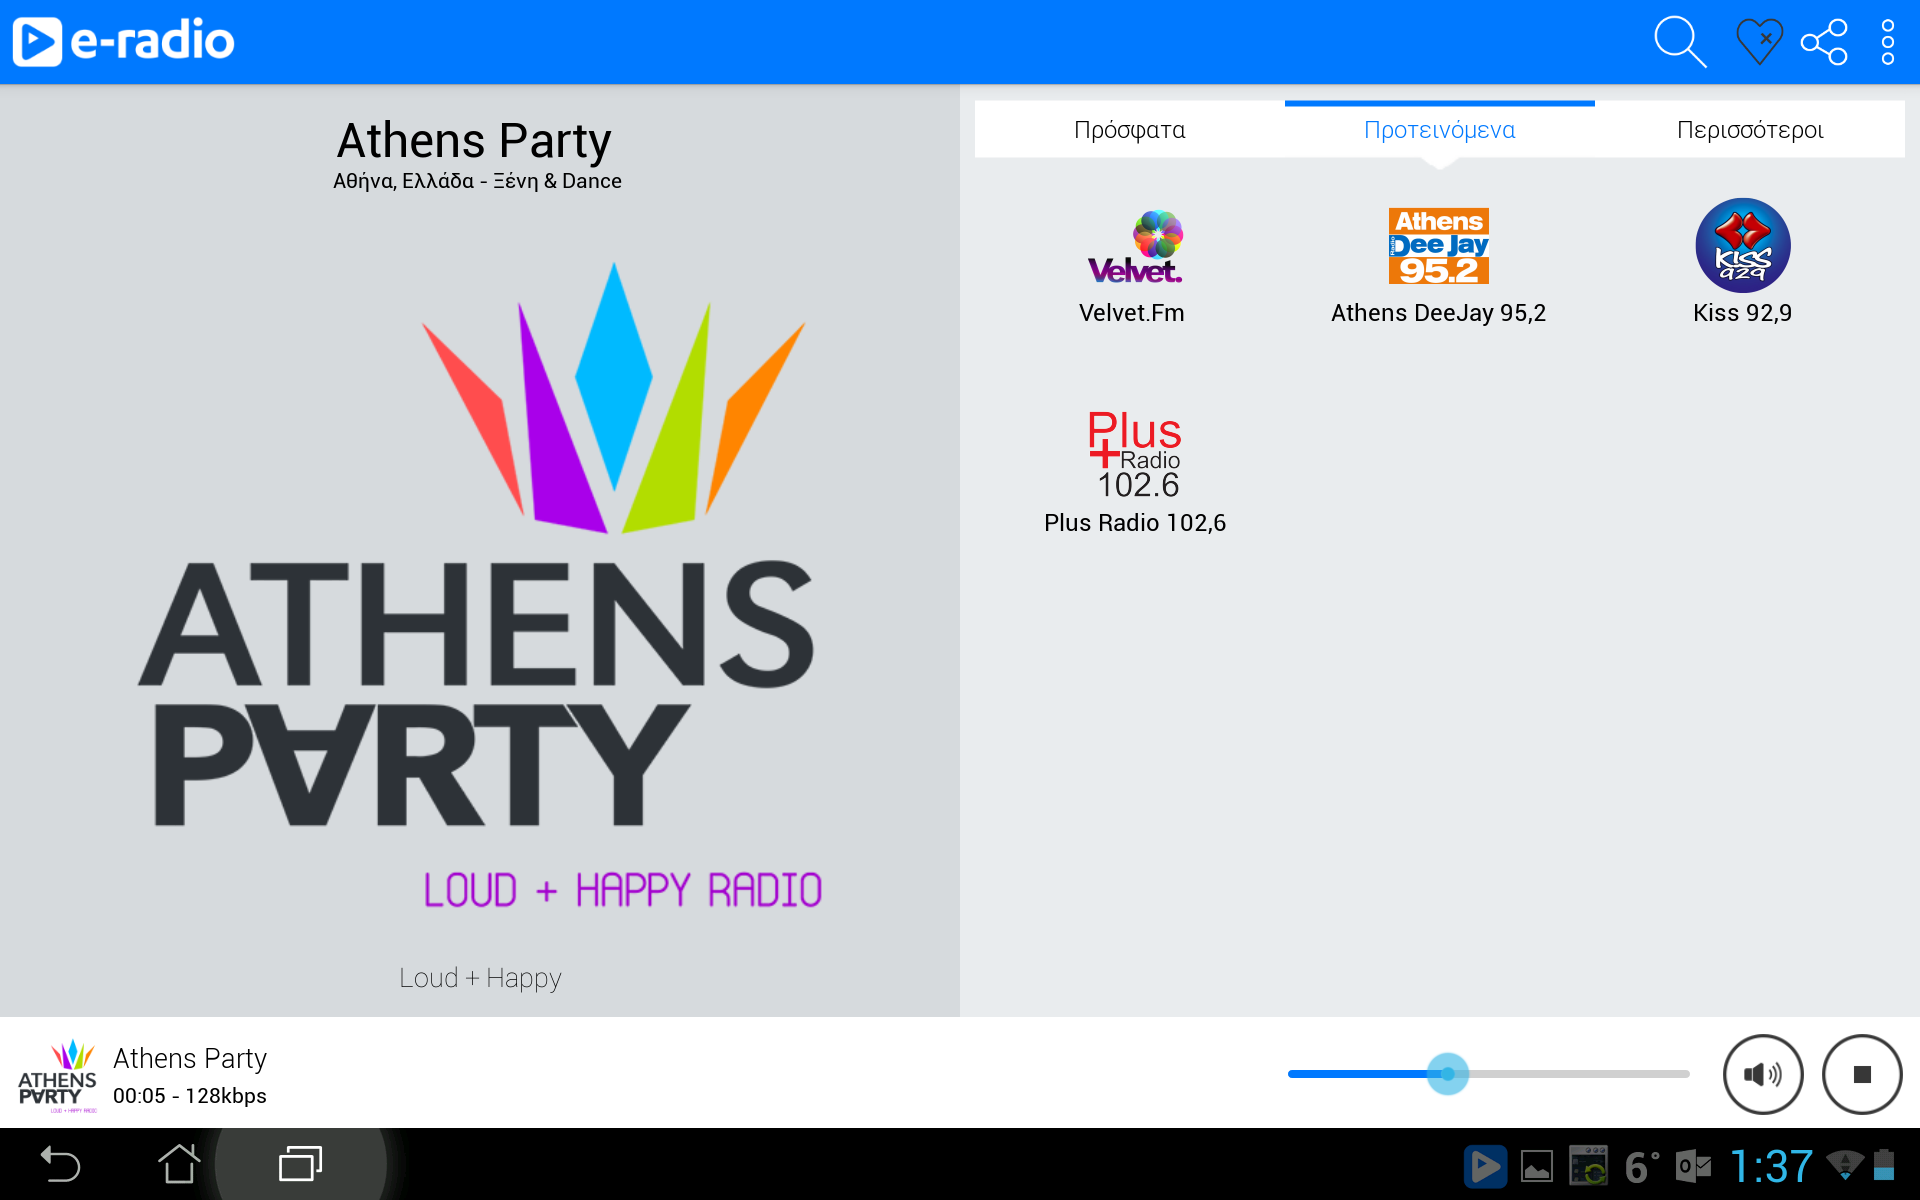Remove station from favorites heart icon
Screen dimensions: 1920x1200
1759,42
